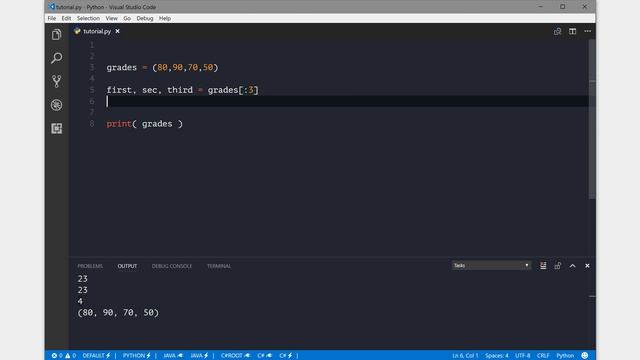Open the Source Control view
Viewport: 640px width, 360px height.
click(57, 81)
